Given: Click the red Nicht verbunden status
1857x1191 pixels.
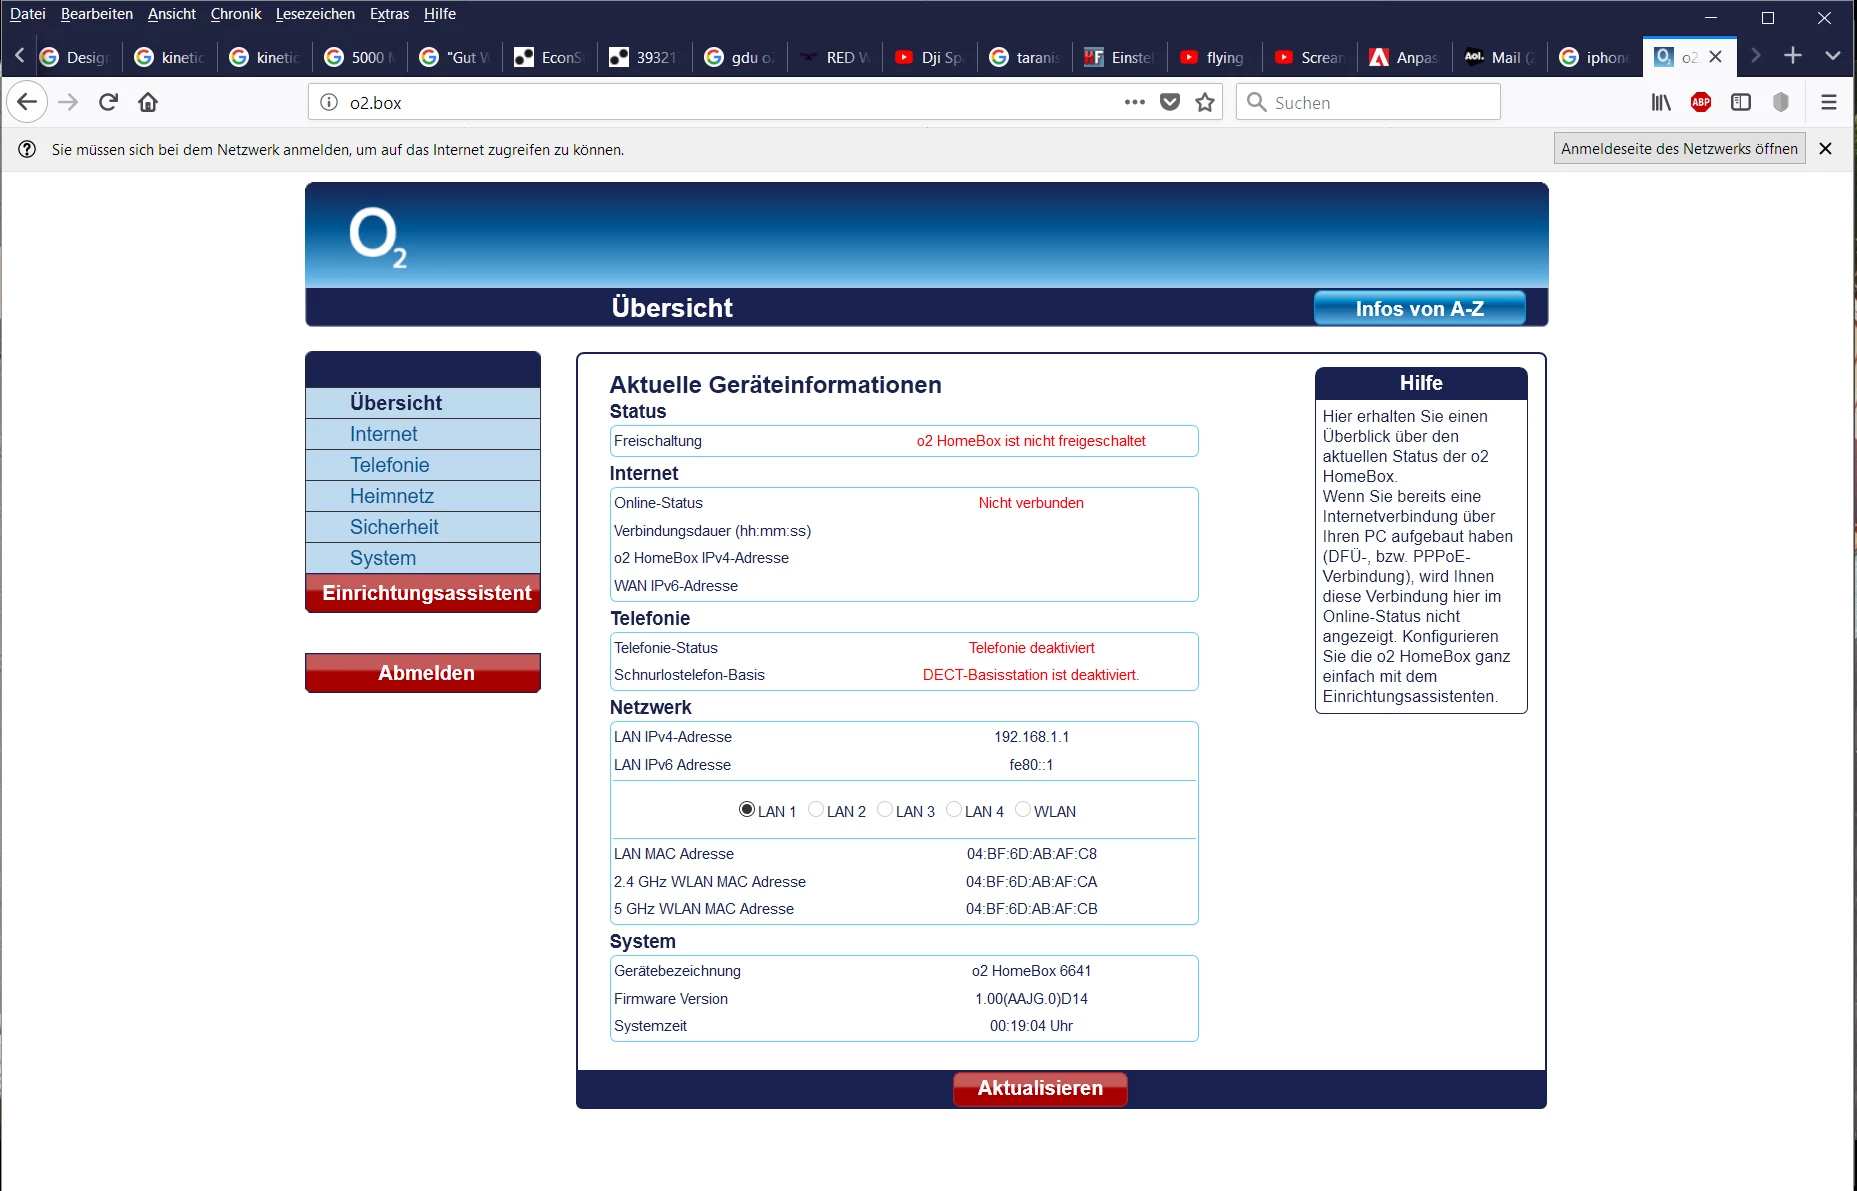Looking at the screenshot, I should click(1031, 503).
